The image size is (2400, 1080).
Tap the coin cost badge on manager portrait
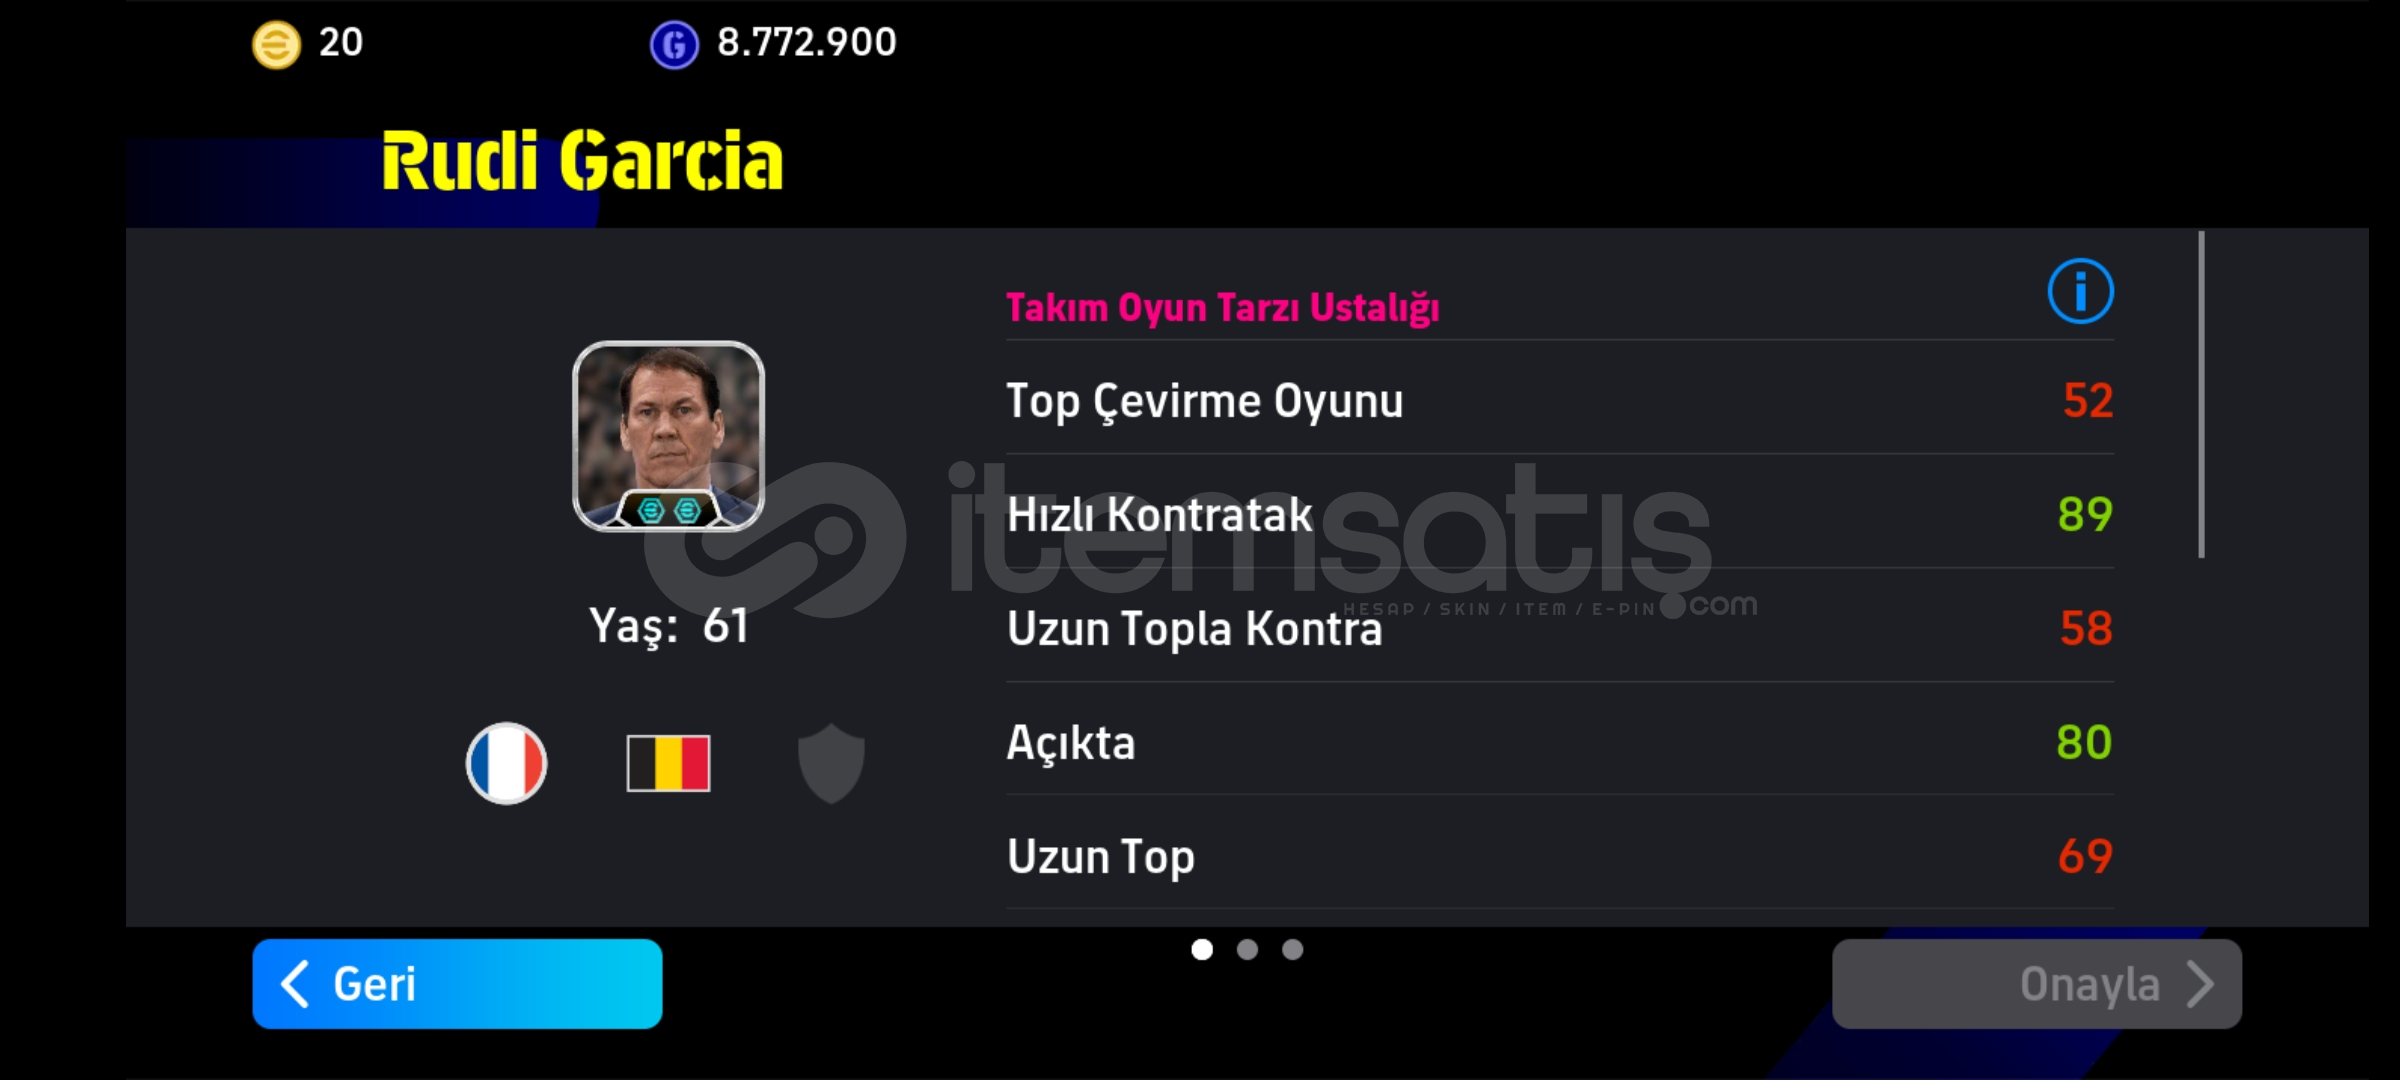669,510
